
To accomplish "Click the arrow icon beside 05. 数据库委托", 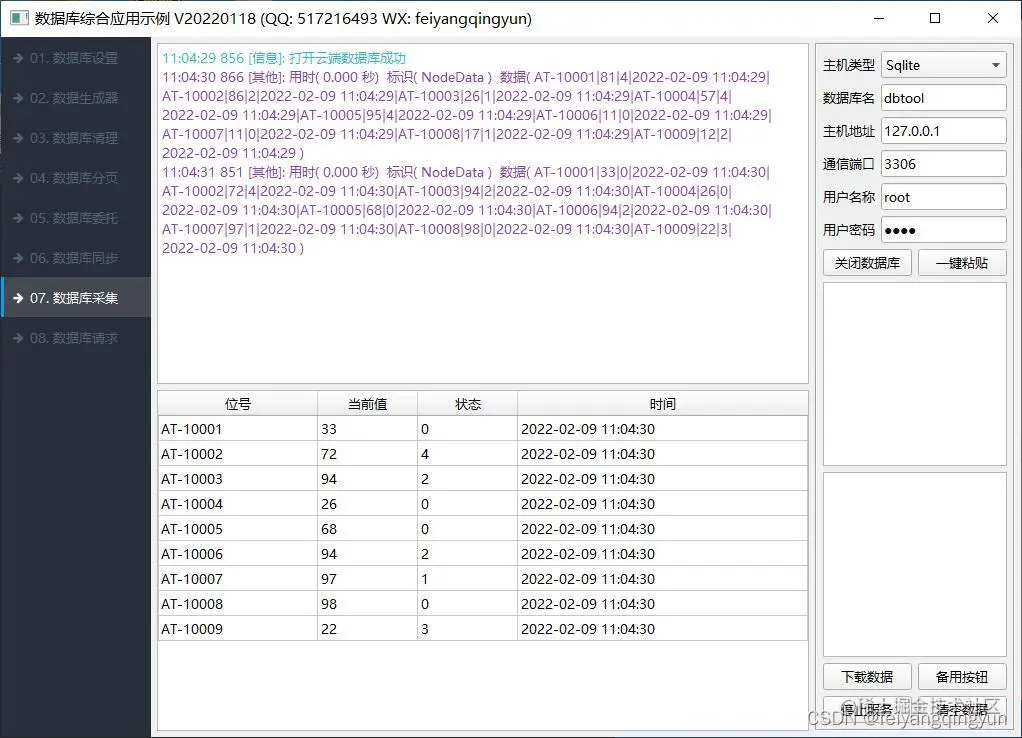I will point(18,218).
